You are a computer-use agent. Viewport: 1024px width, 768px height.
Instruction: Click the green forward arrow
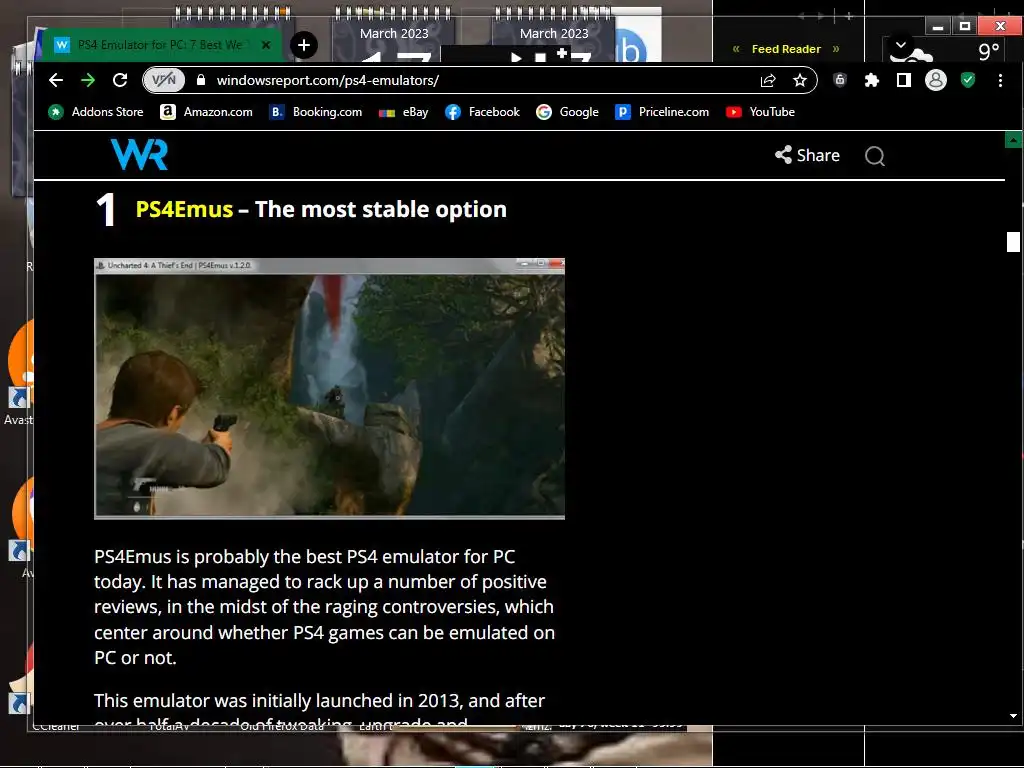88,80
